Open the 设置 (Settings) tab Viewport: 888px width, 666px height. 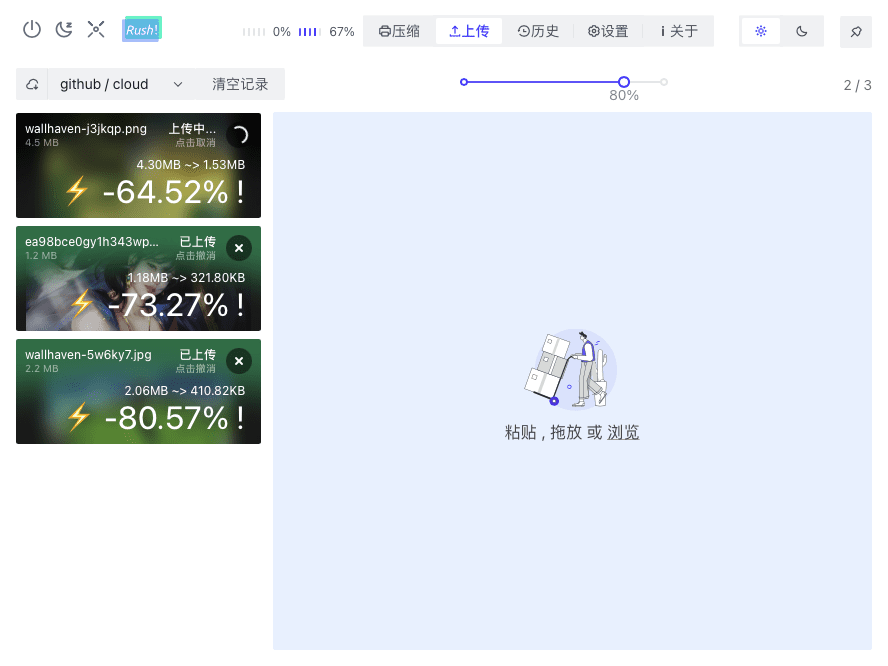coord(608,31)
